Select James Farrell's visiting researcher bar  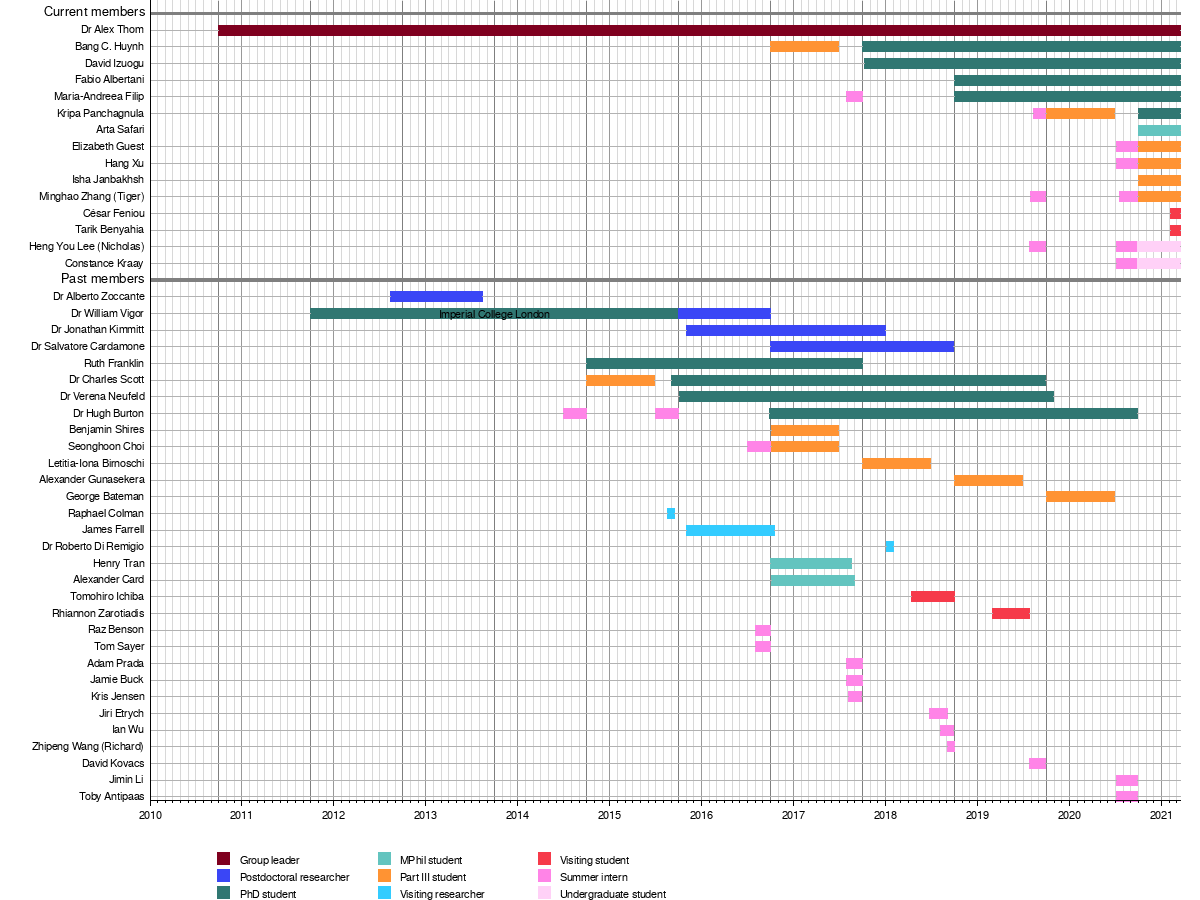[x=730, y=530]
